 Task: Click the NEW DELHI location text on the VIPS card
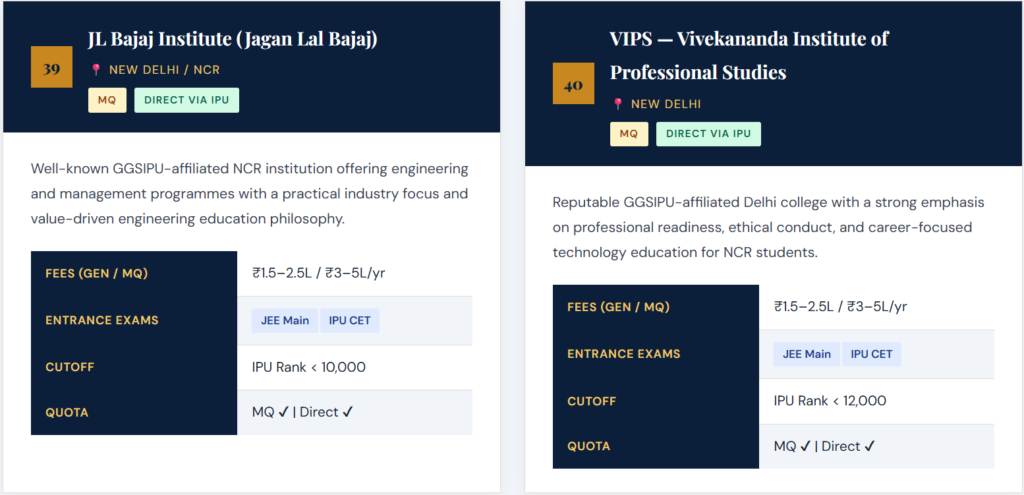coord(666,104)
